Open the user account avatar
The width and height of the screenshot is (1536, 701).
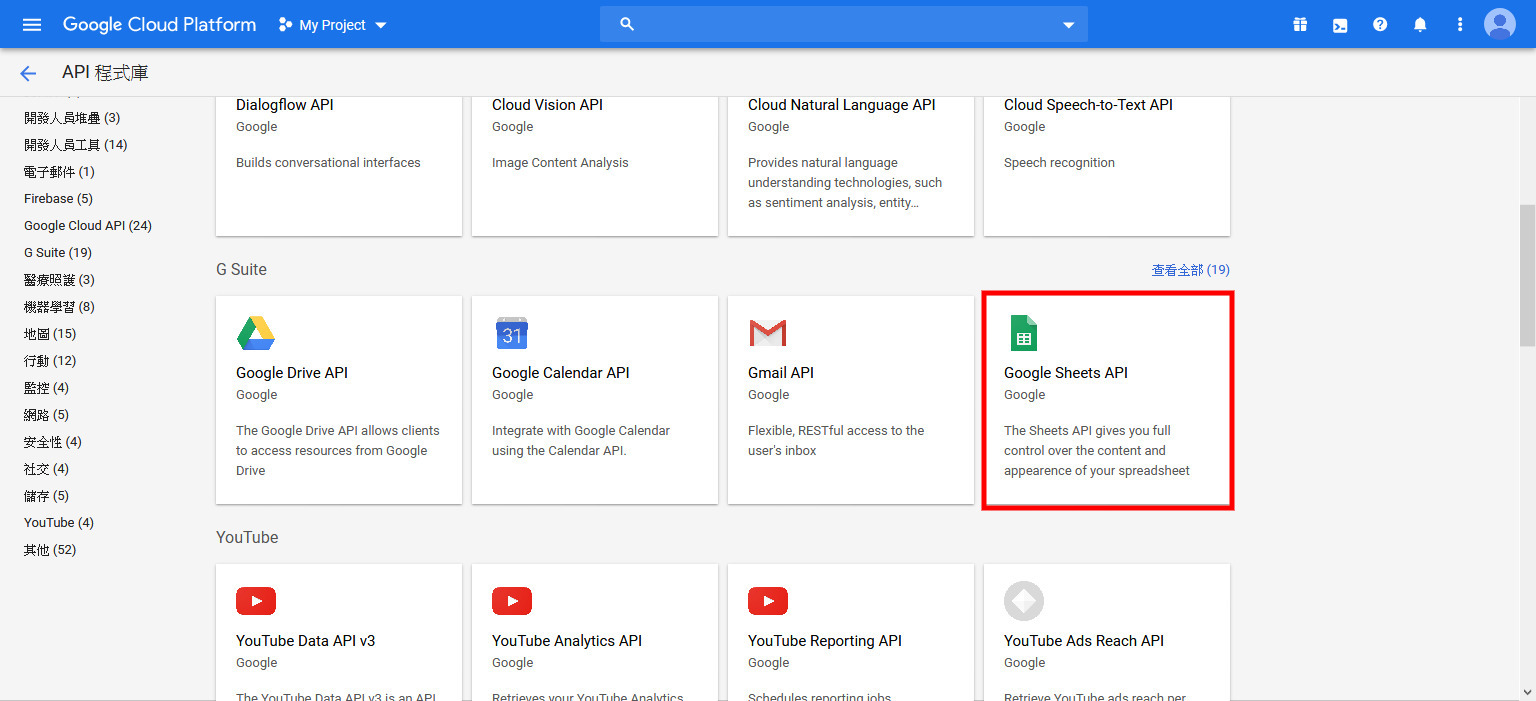tap(1500, 24)
